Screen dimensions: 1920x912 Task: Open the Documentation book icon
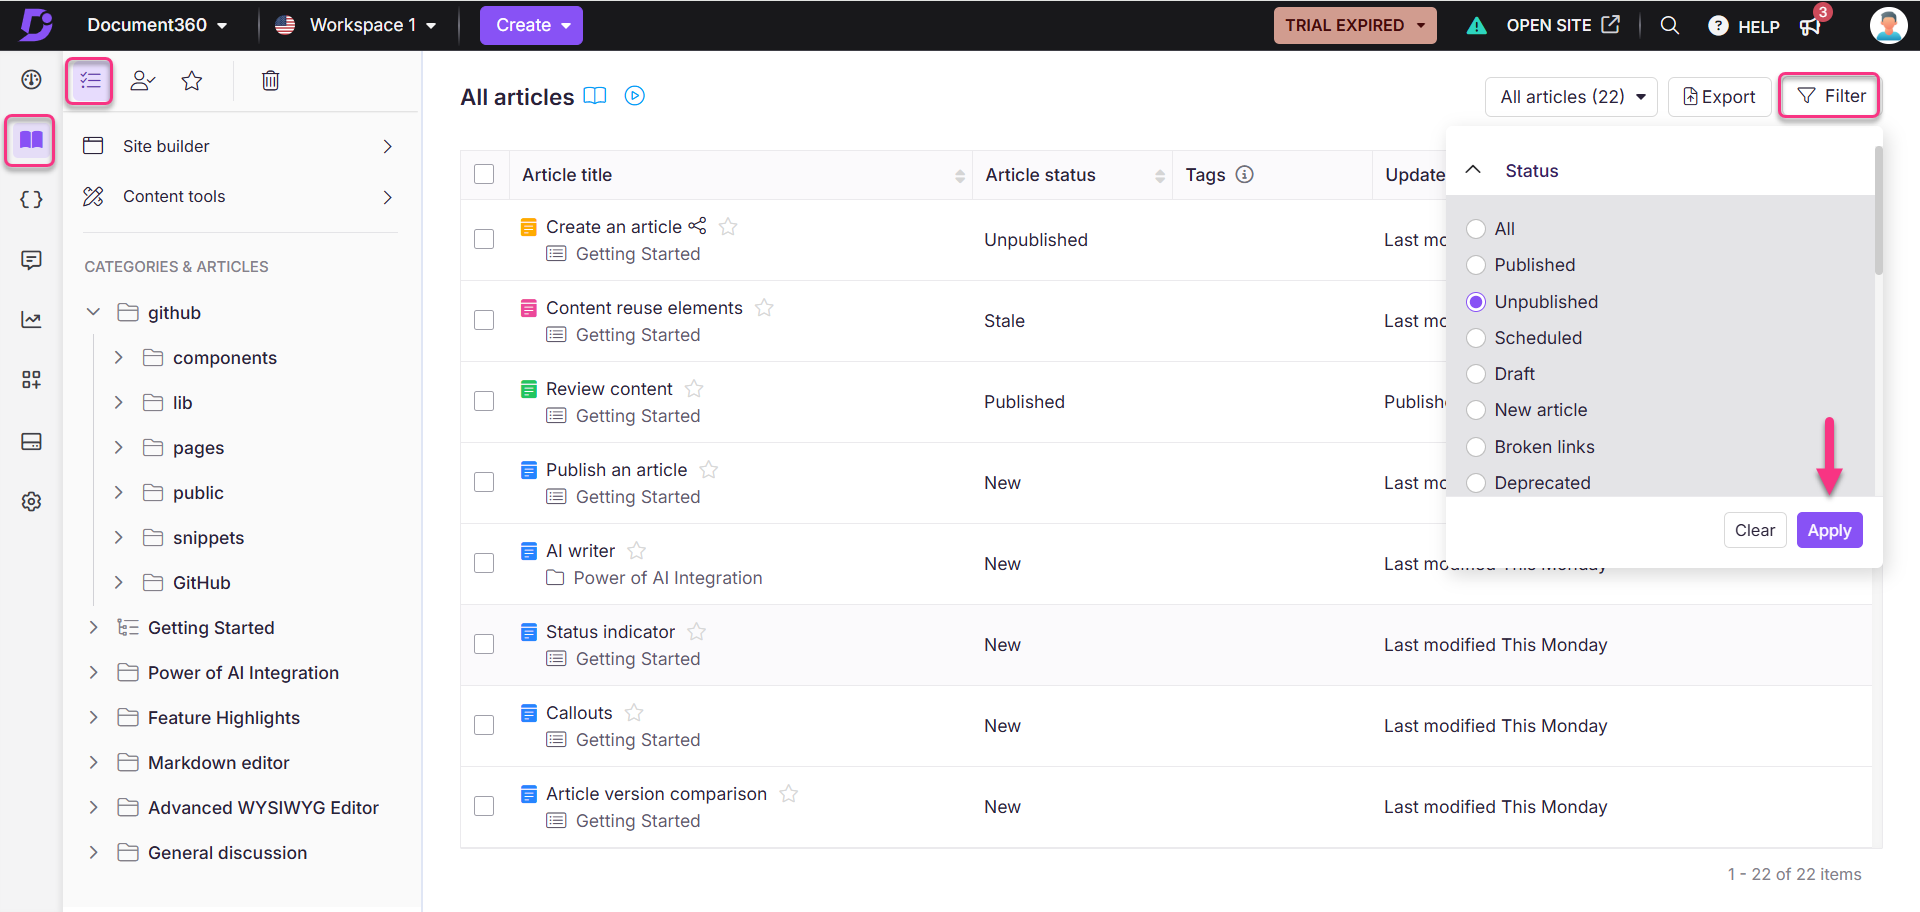click(31, 140)
